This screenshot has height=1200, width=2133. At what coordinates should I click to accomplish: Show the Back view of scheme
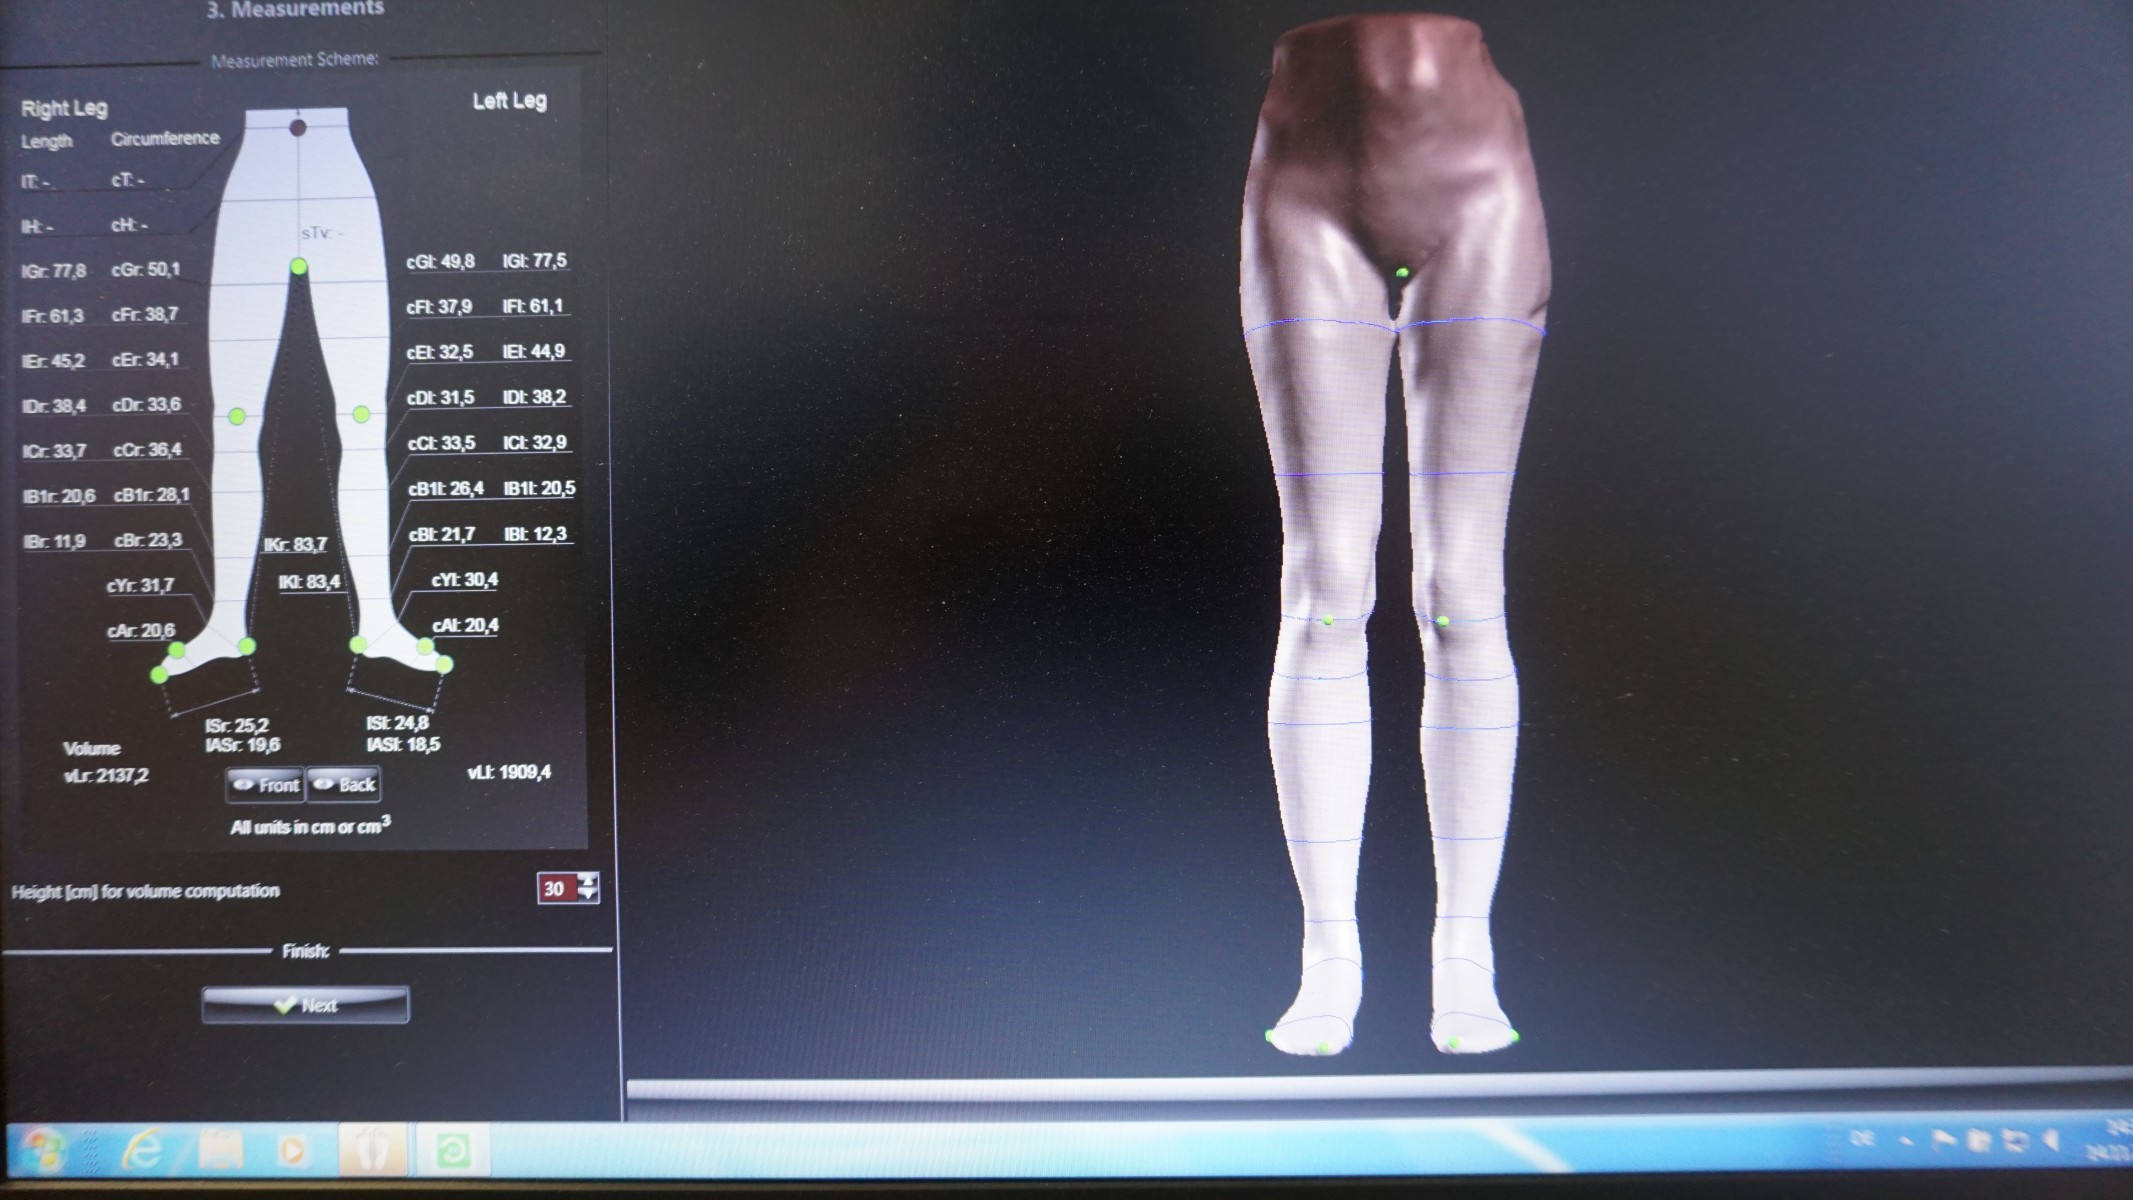tap(344, 785)
